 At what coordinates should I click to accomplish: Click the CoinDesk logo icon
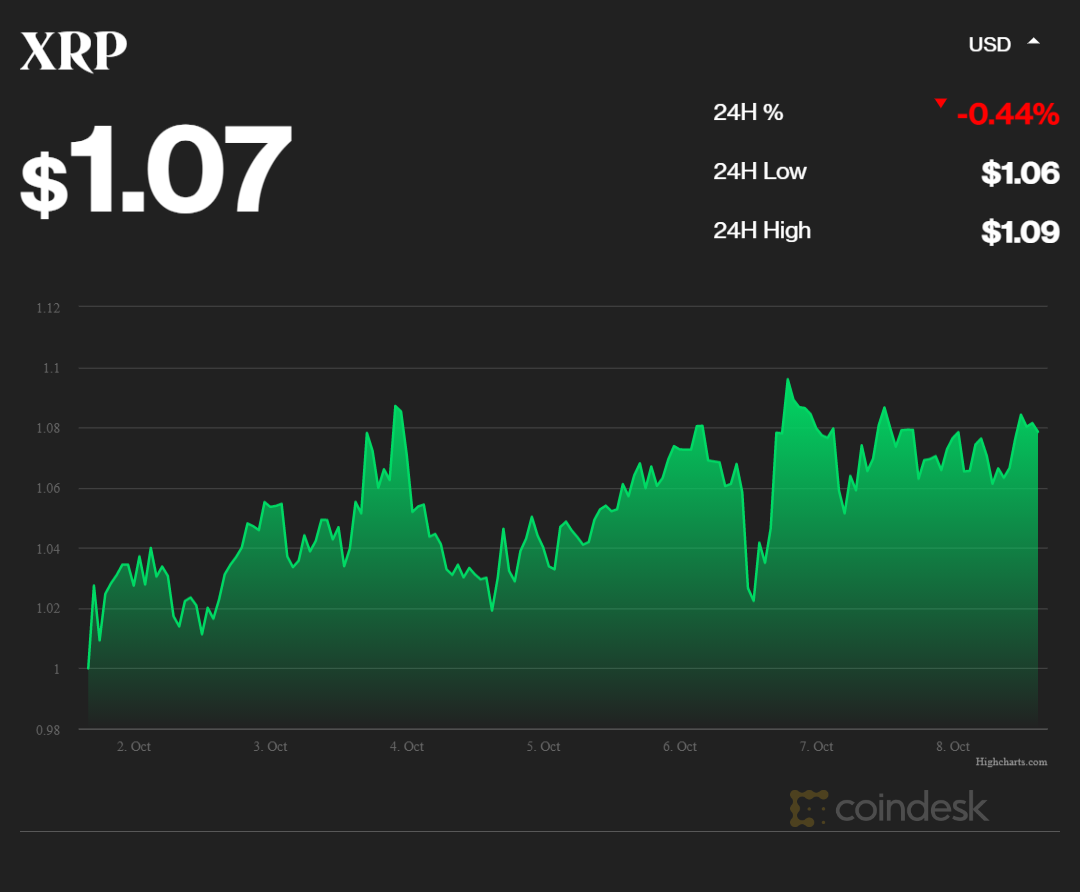coord(808,808)
